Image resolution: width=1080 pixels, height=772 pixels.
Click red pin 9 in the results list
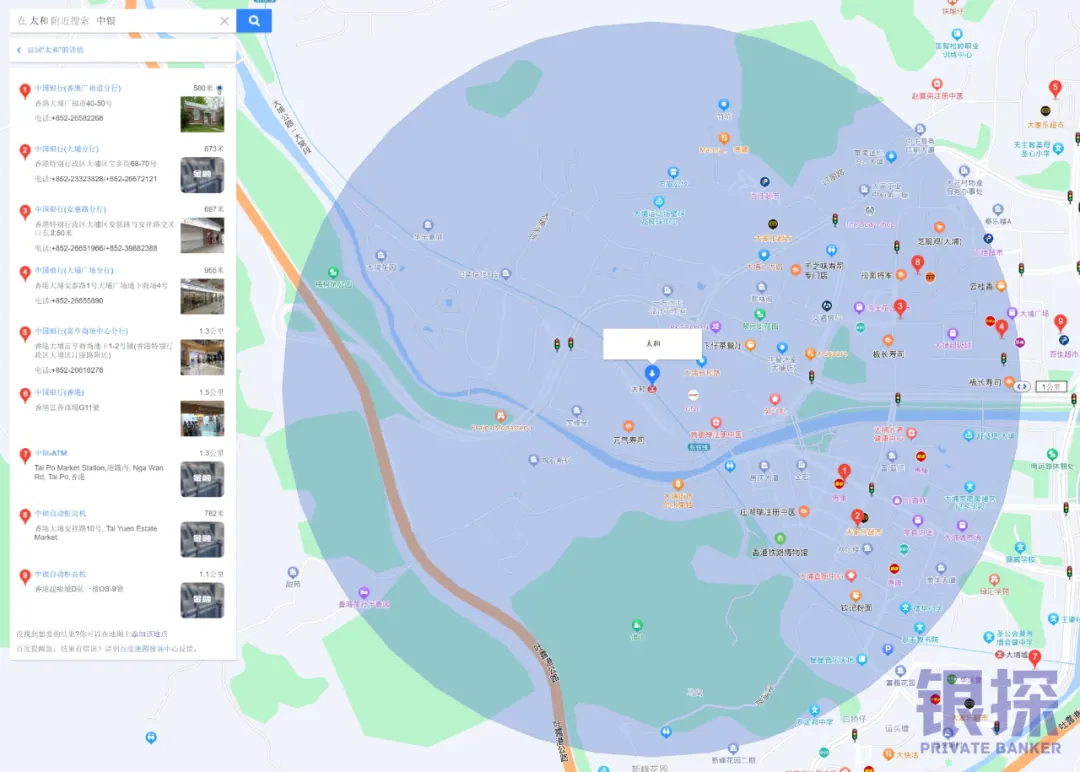coord(25,576)
